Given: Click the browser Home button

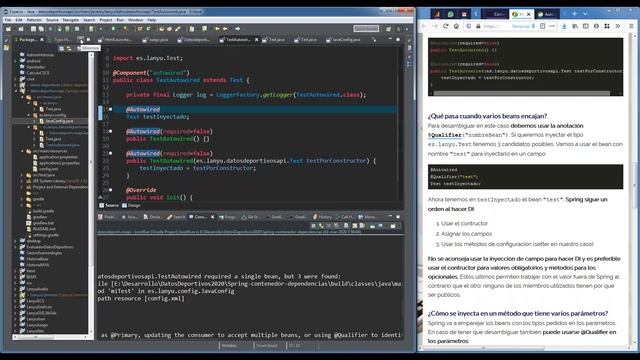Looking at the screenshot, I should [x=456, y=26].
